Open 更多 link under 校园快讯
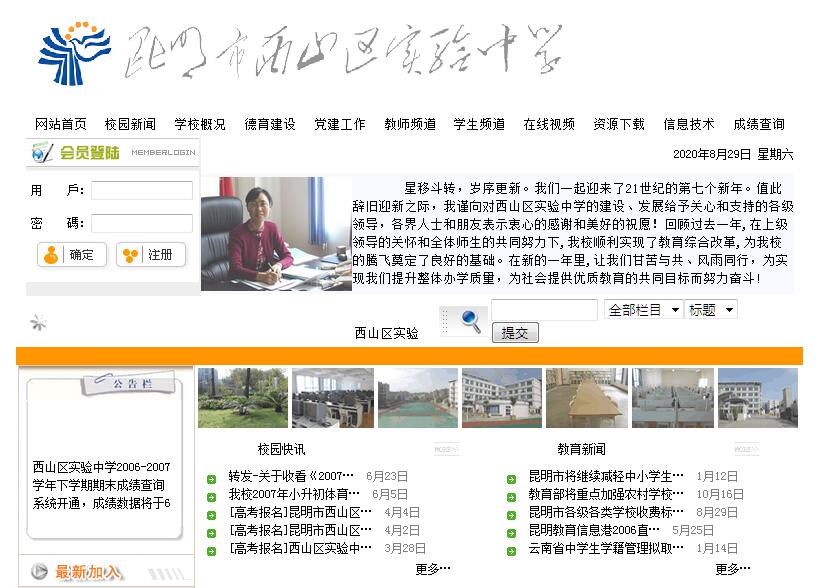The height and width of the screenshot is (588, 827). tap(432, 569)
